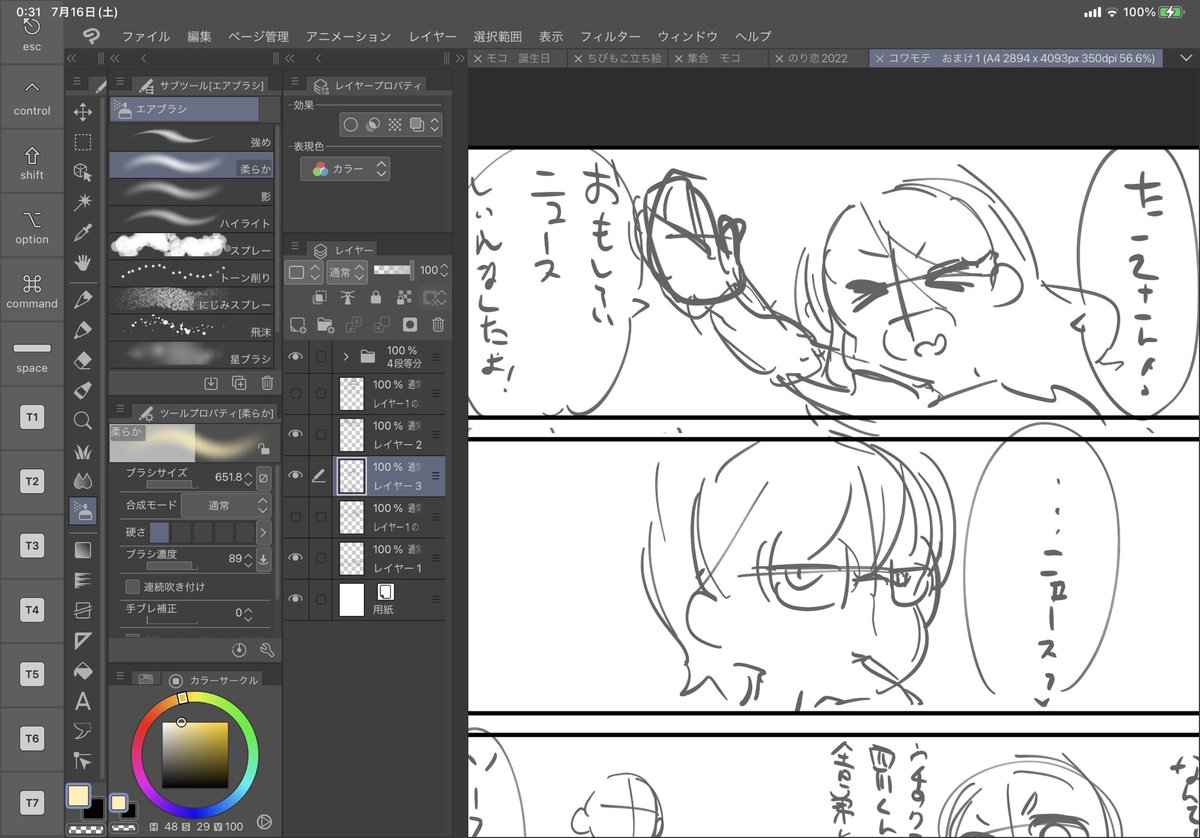Select the Hand move tool
Screen dimensions: 1200x838
[x=83, y=263]
